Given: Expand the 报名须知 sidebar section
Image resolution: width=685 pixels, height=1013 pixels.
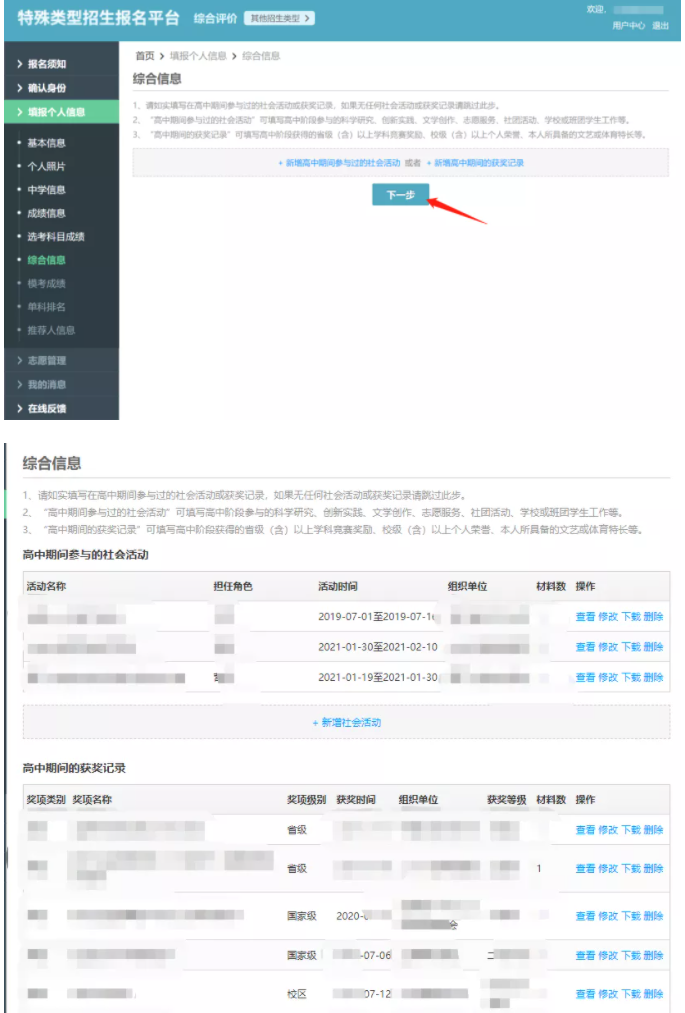Looking at the screenshot, I should [x=50, y=64].
